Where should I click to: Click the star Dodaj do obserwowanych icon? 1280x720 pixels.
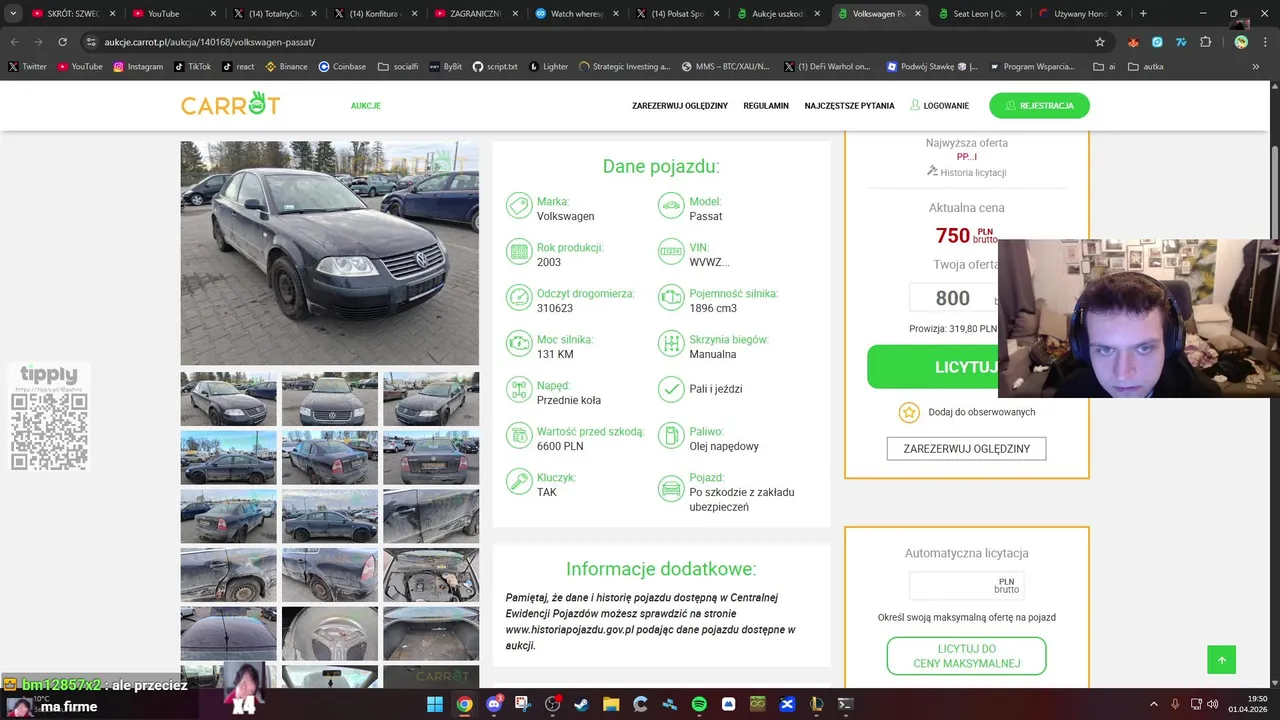pyautogui.click(x=909, y=412)
